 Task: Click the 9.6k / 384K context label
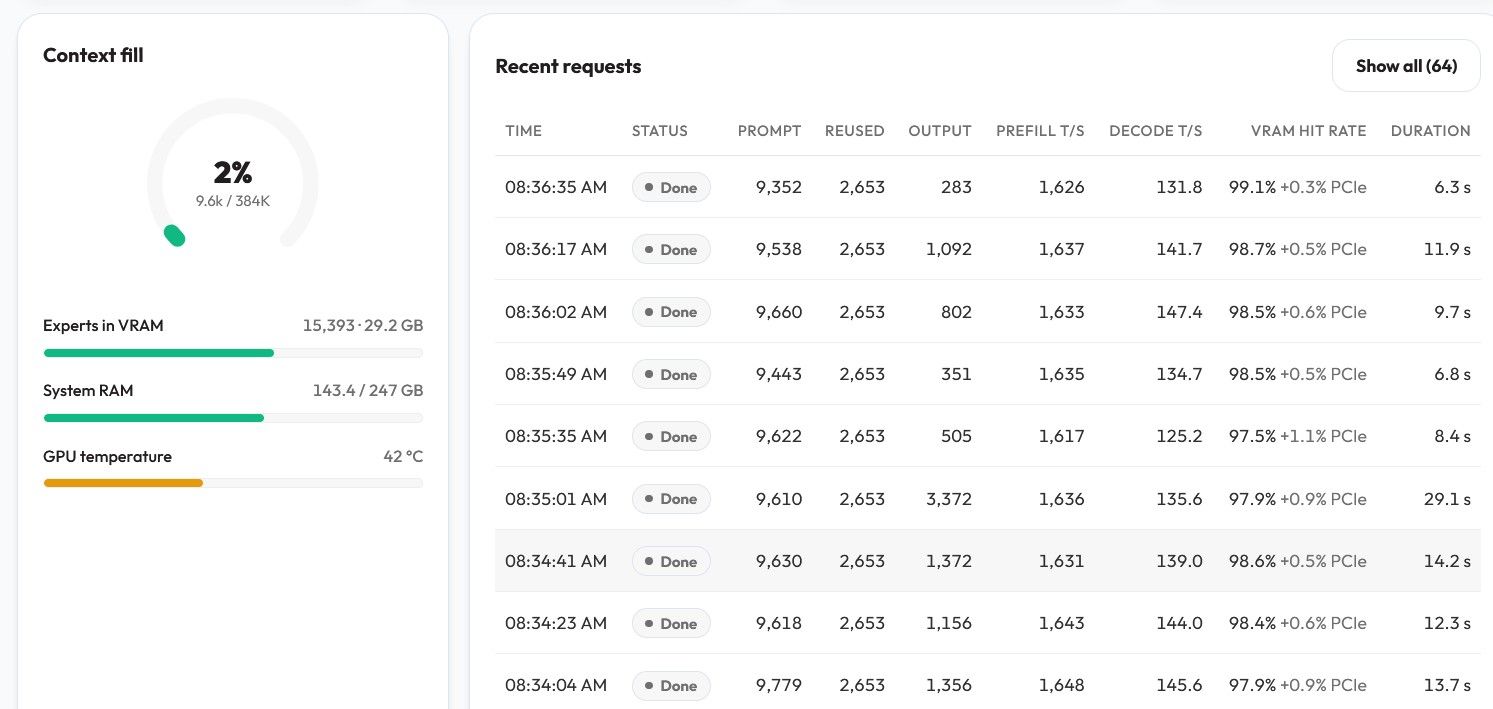coord(233,201)
